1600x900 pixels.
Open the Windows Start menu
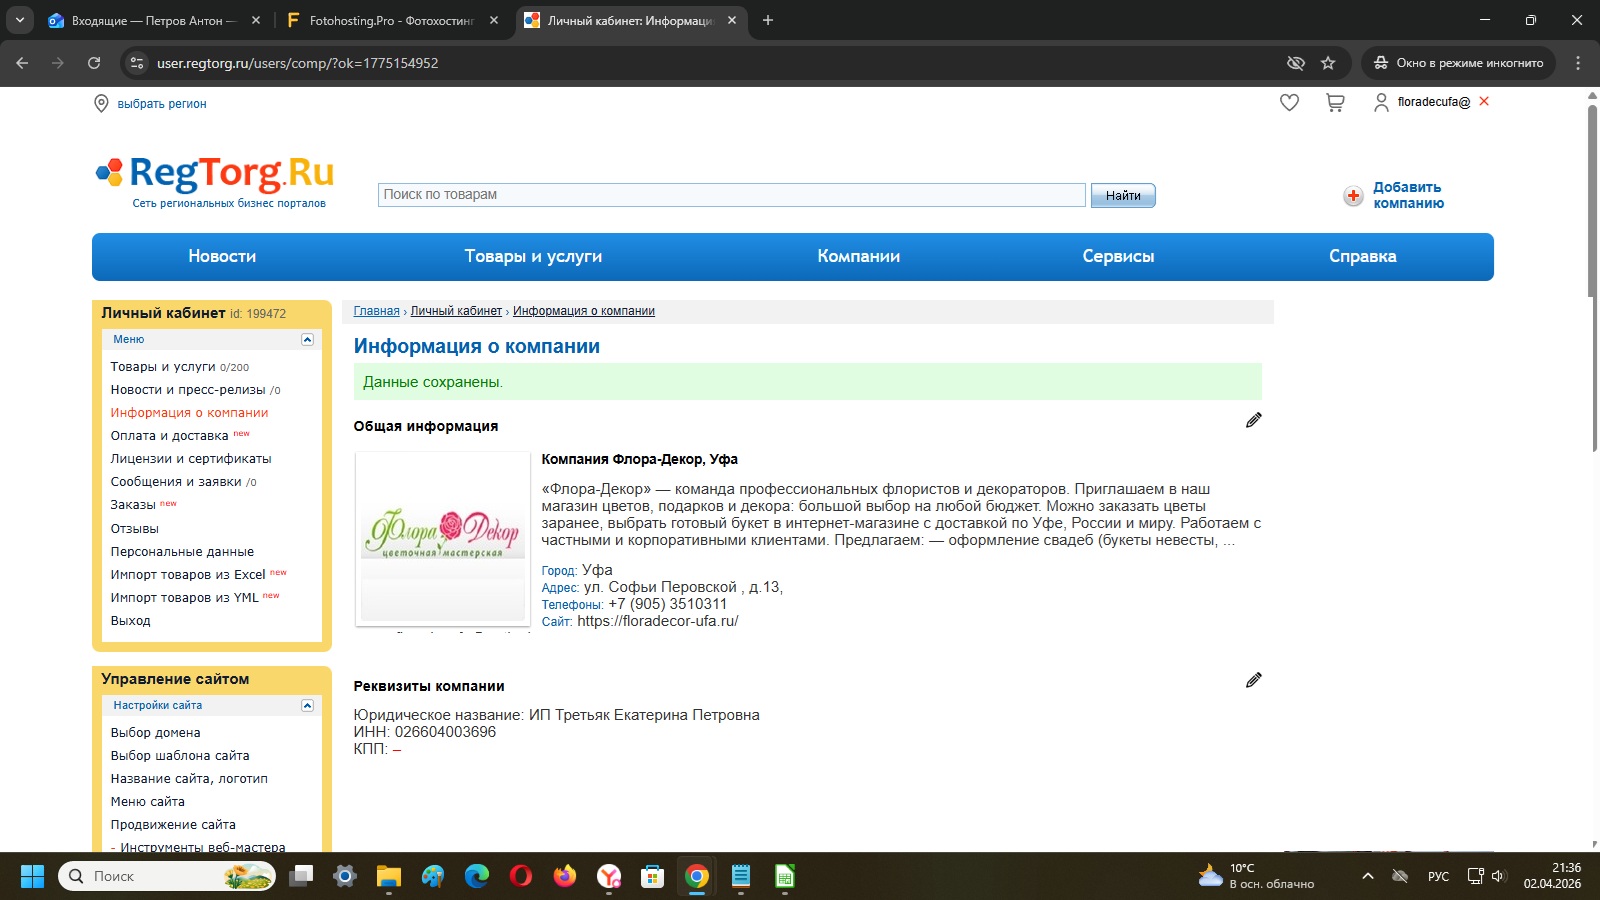pos(32,877)
